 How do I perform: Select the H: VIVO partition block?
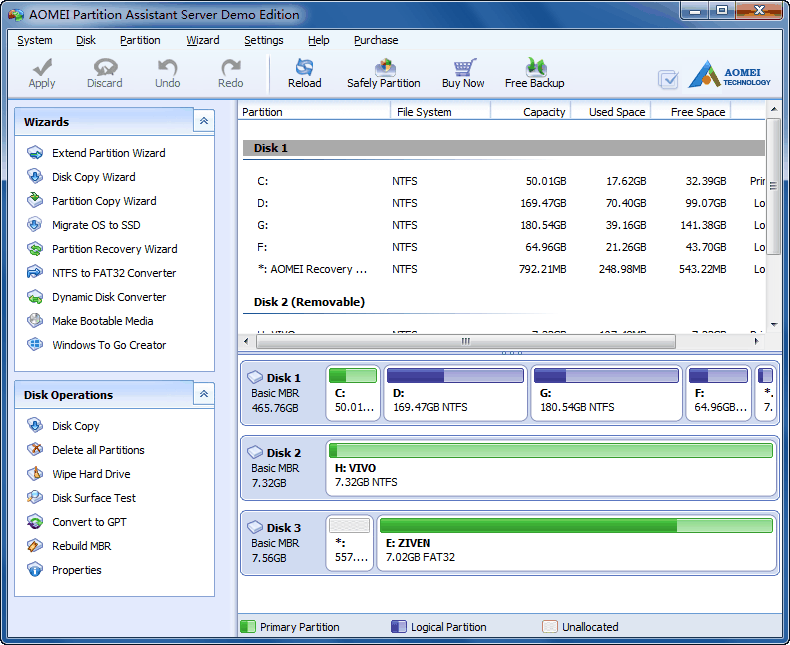551,468
